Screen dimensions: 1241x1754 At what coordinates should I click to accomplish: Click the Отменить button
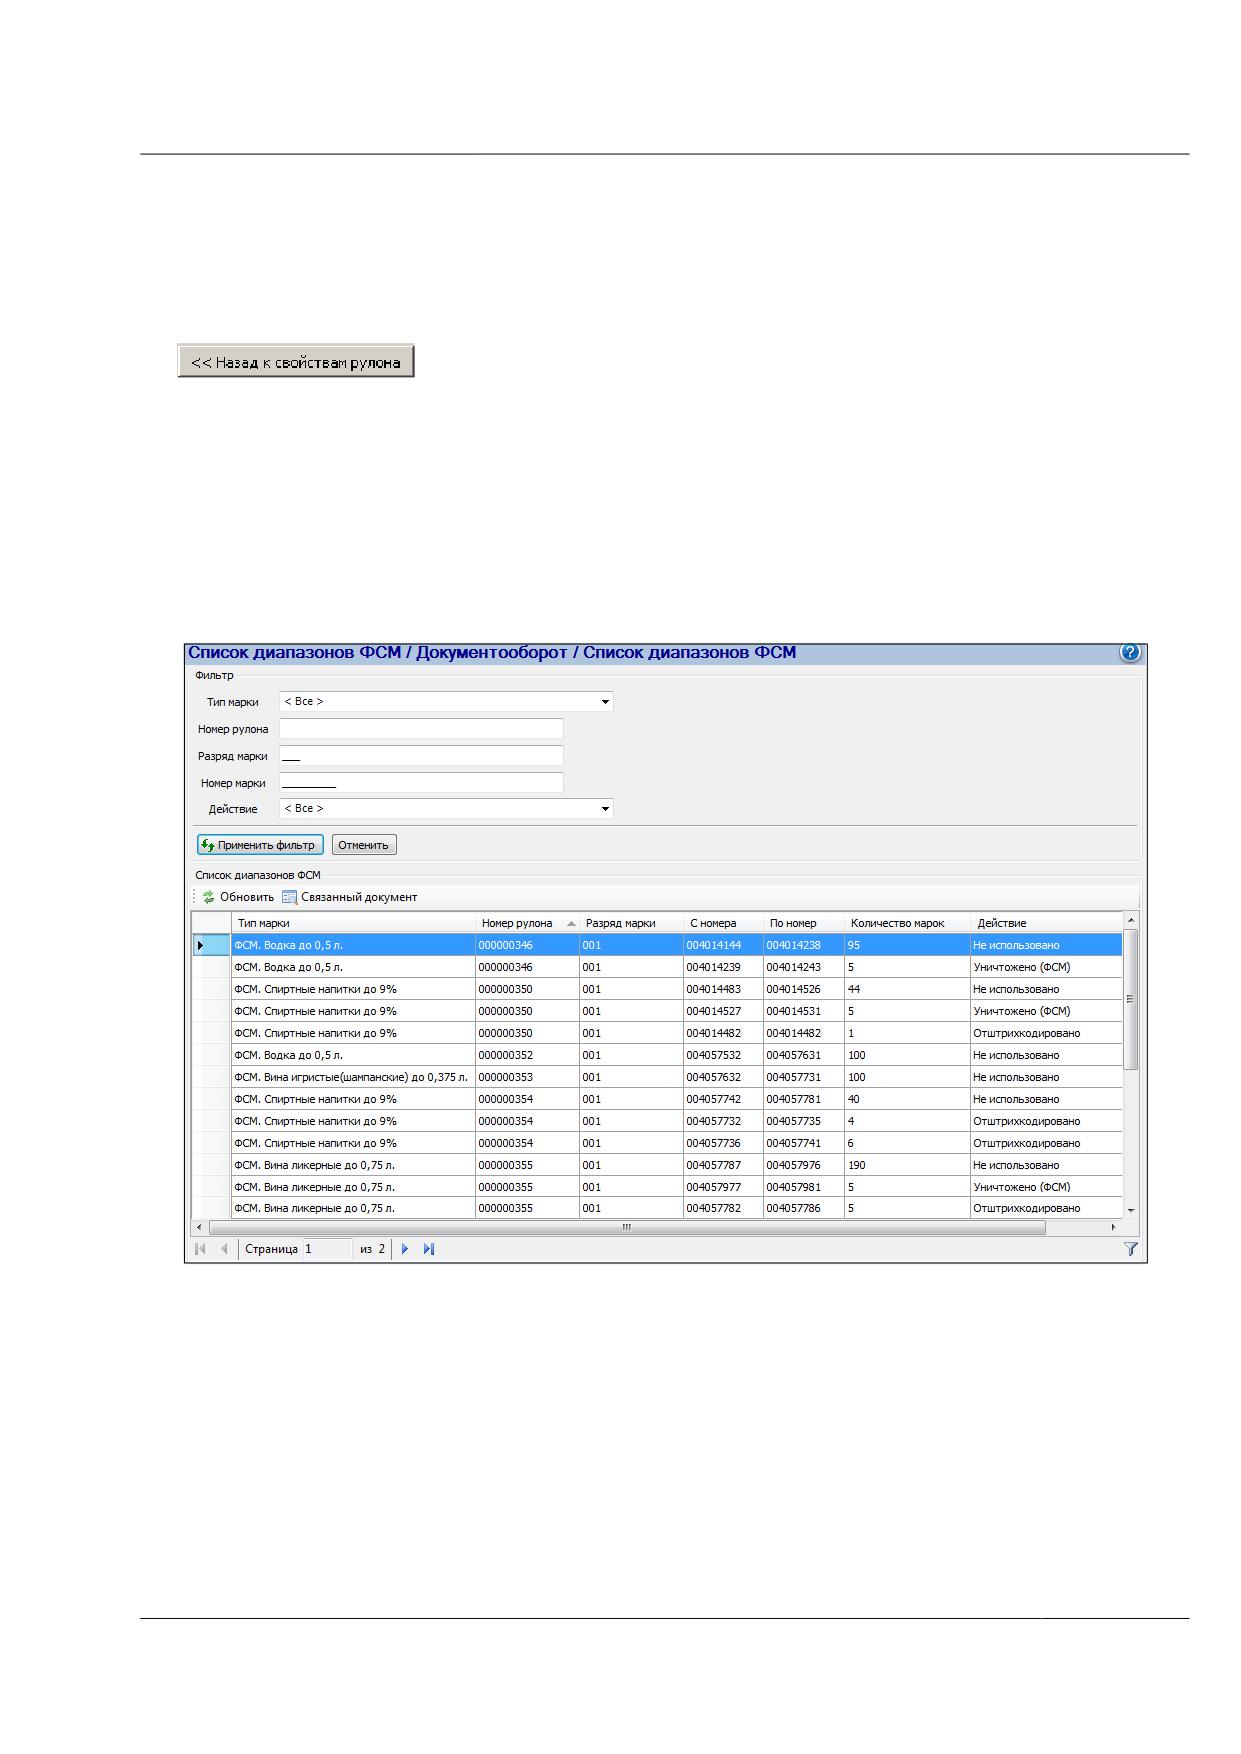(x=363, y=845)
